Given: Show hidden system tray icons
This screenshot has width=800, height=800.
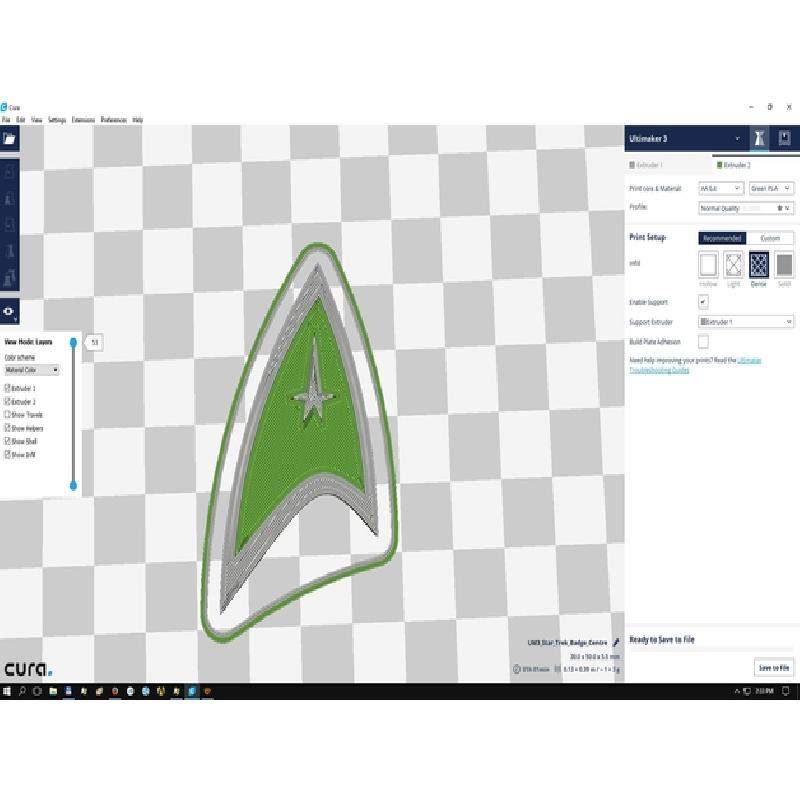Looking at the screenshot, I should pyautogui.click(x=737, y=691).
